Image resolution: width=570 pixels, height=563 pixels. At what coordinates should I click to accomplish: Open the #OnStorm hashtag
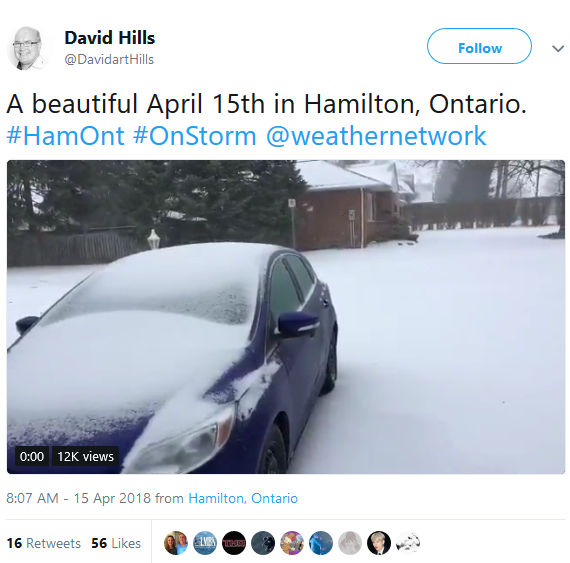pos(194,136)
